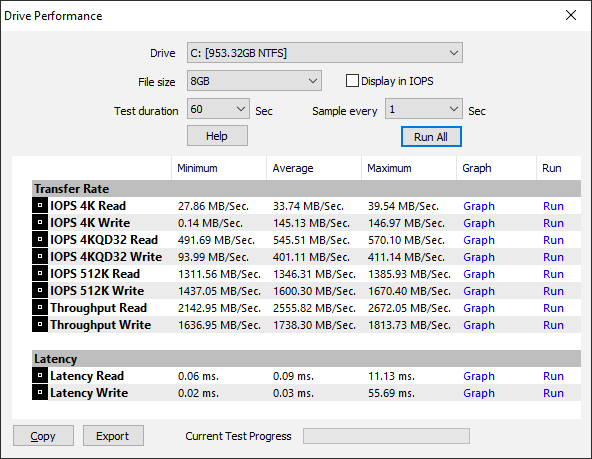Run the Throughput Write test

(x=553, y=325)
